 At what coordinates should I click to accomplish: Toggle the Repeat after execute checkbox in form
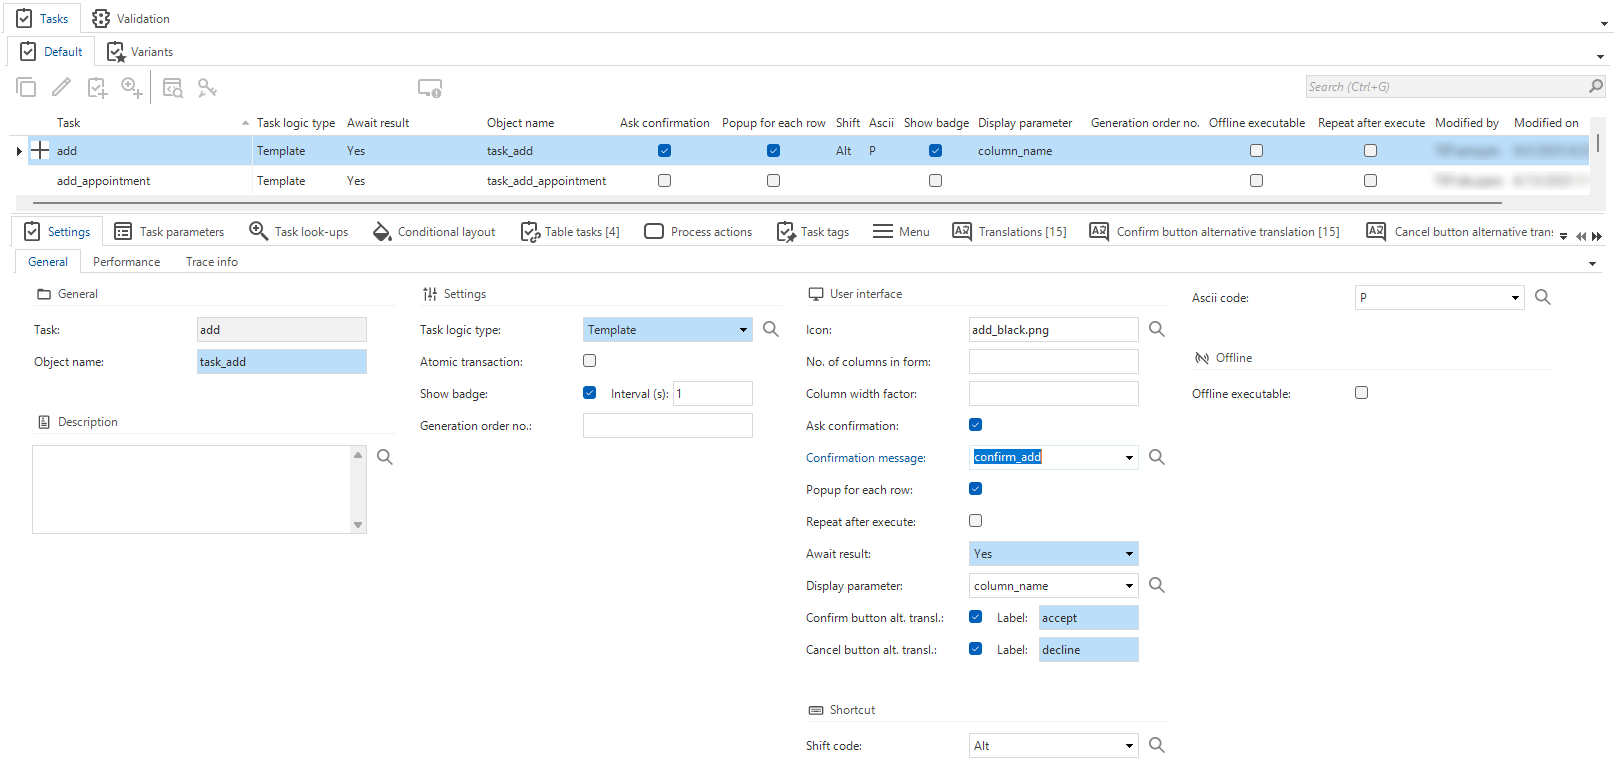976,521
